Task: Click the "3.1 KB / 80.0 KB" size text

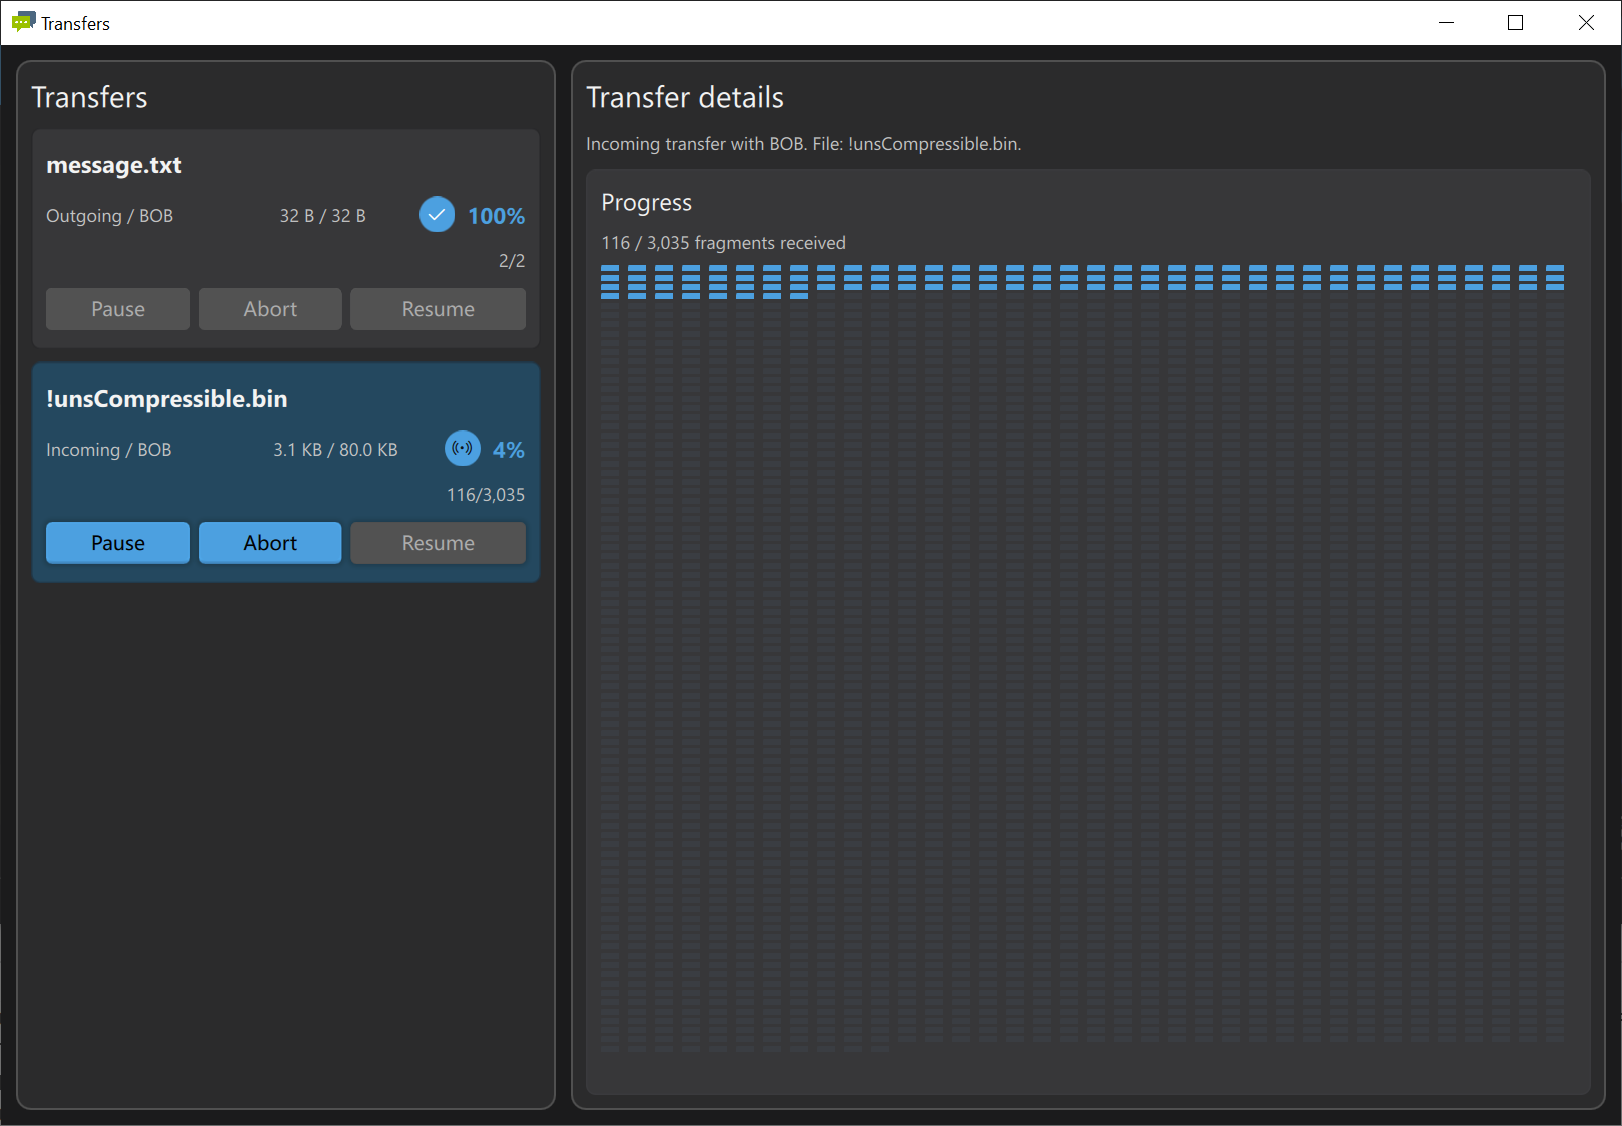Action: coord(335,450)
